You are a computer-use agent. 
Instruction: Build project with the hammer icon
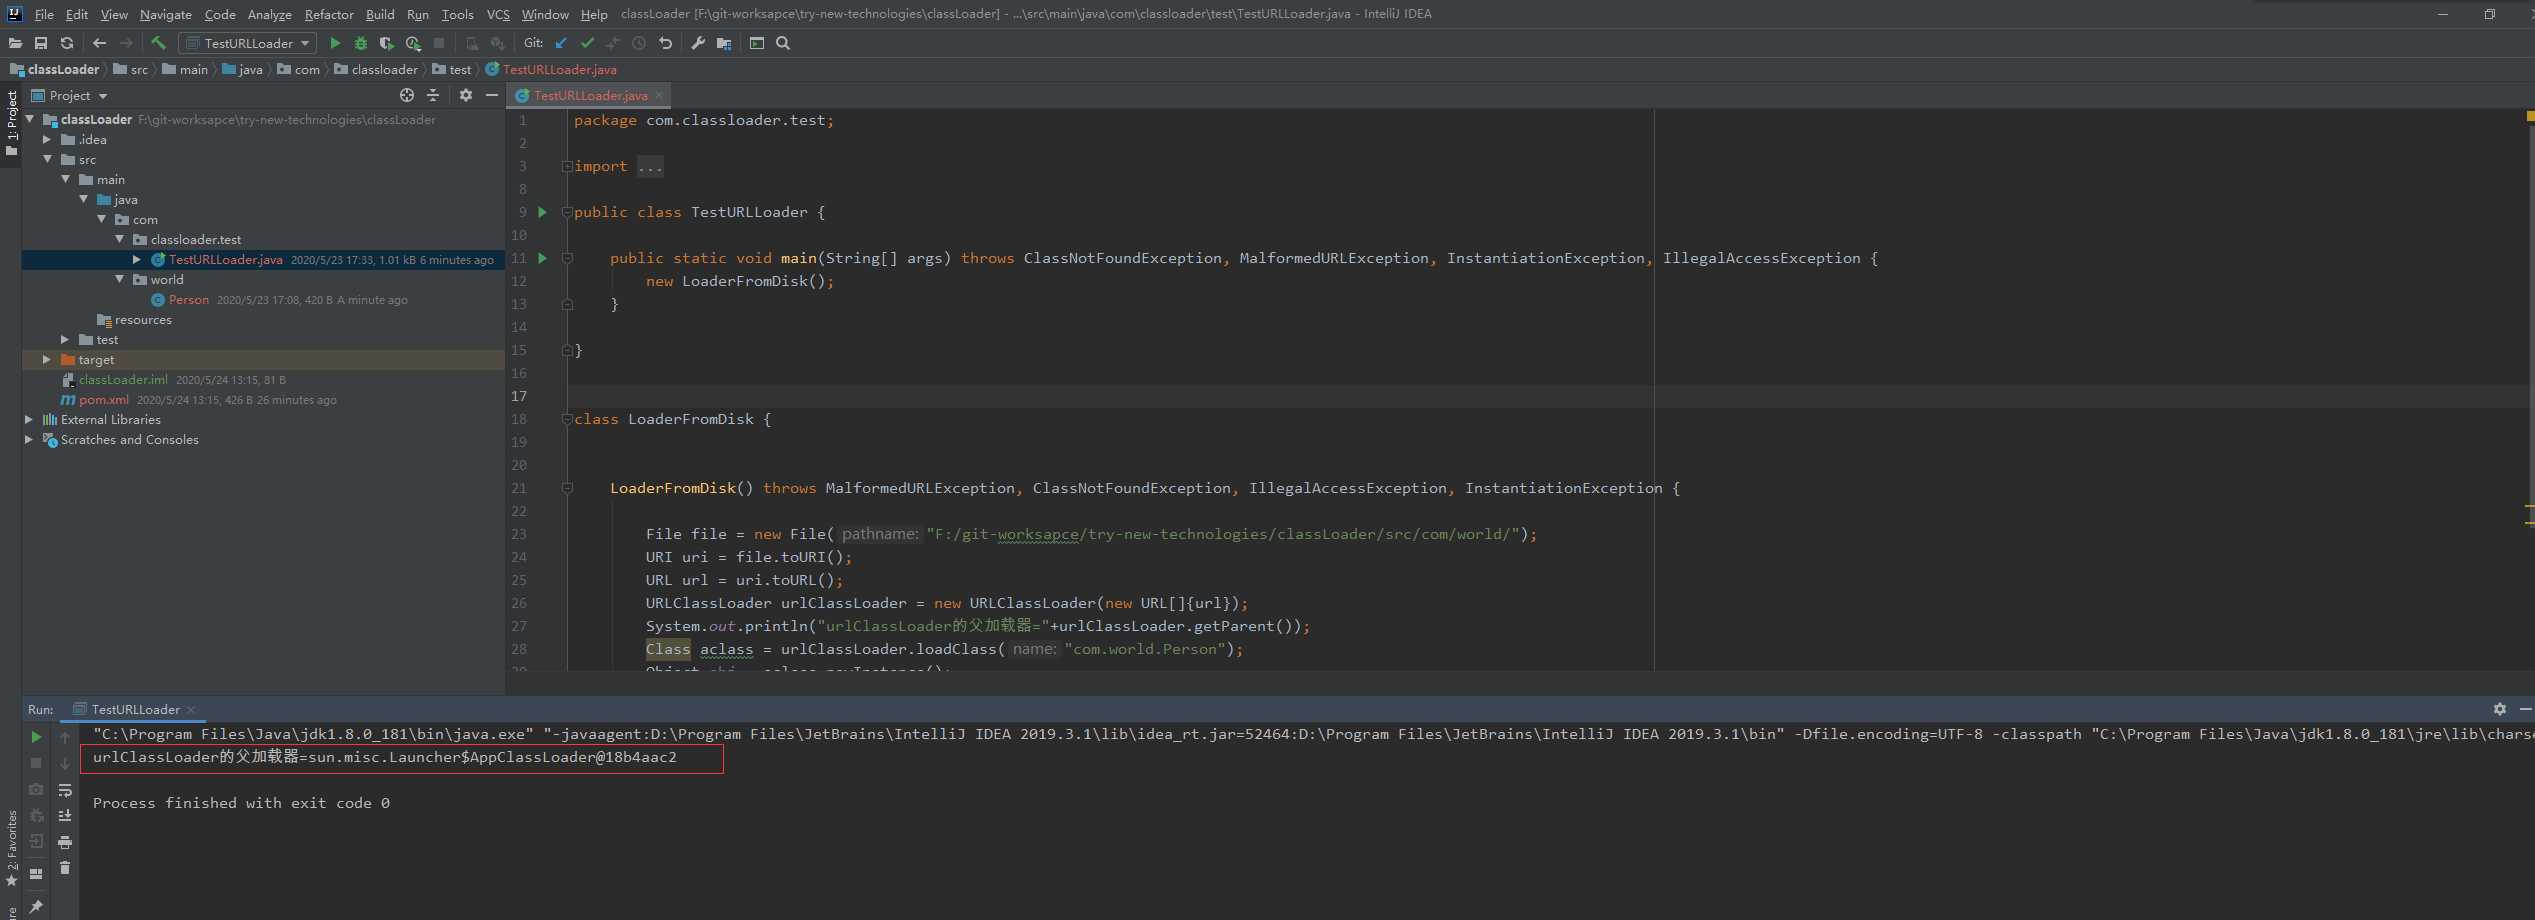click(x=158, y=43)
